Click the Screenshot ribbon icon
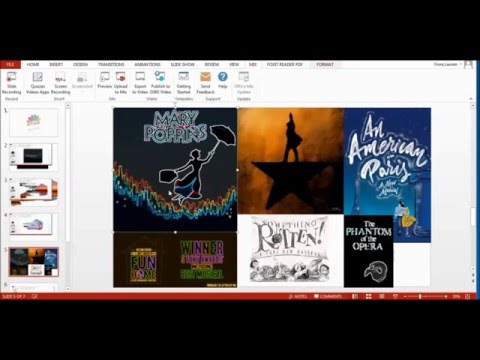480x360 pixels. [x=82, y=81]
